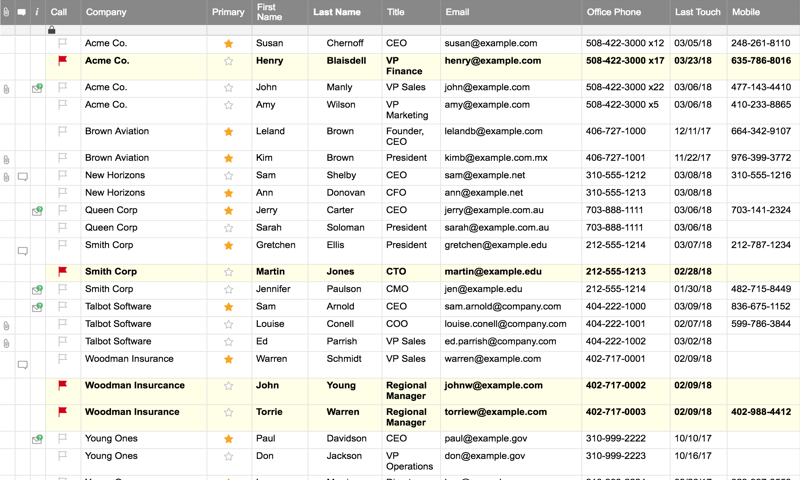Viewport: 800px width, 480px height.
Task: Click the update request icon on Jerry Carter's row
Action: [37, 211]
